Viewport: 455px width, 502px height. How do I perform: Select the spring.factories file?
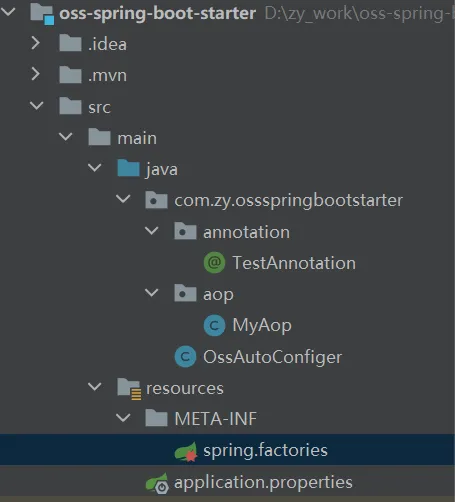(227, 450)
